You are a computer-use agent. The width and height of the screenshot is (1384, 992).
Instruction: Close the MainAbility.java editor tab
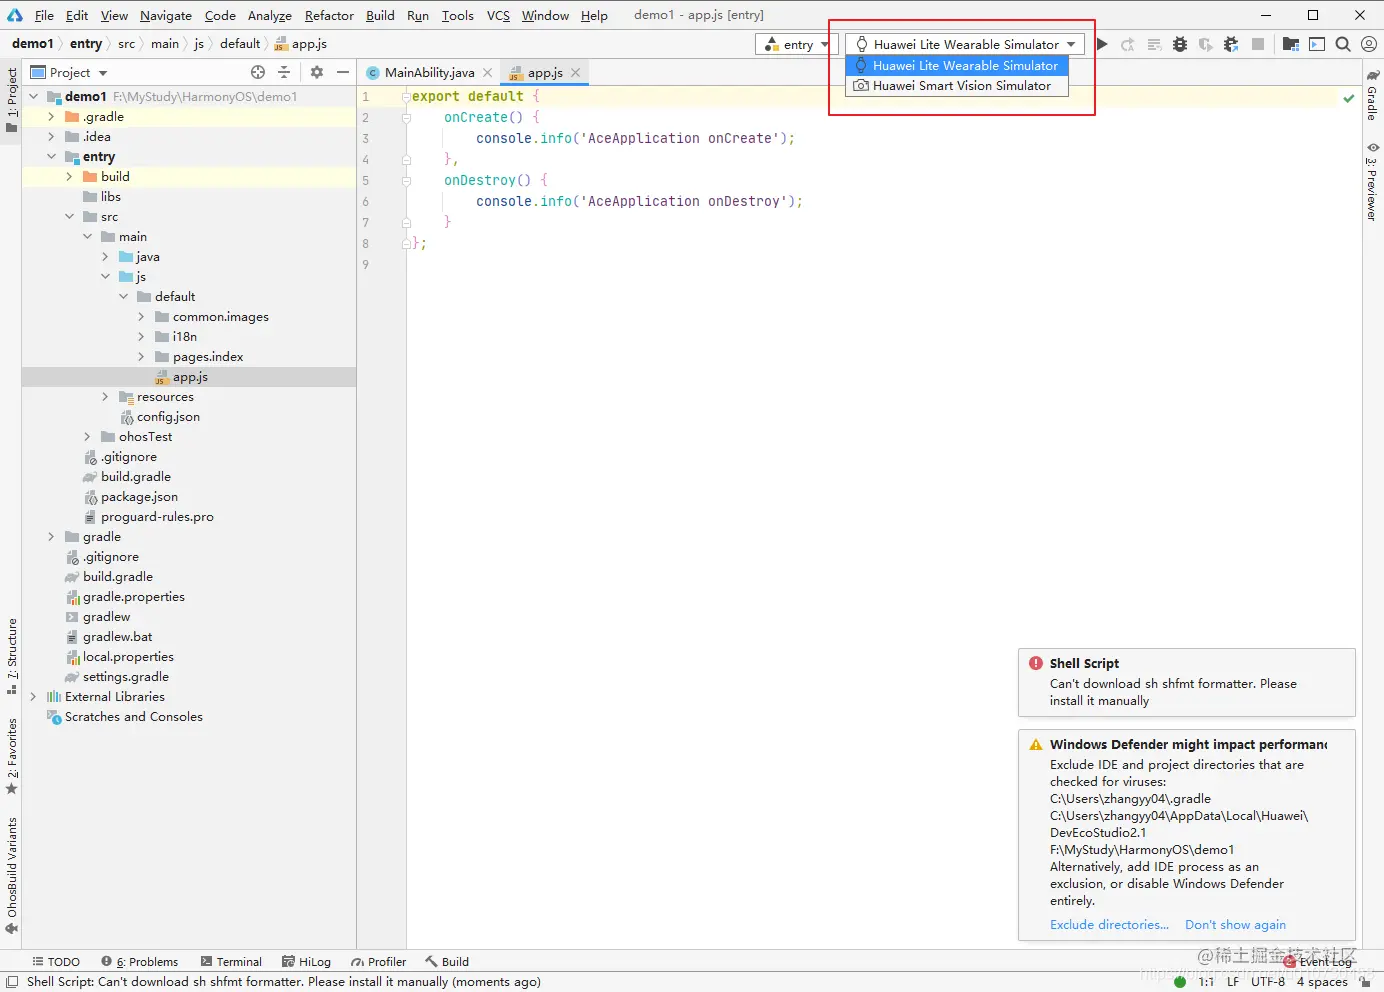[488, 73]
